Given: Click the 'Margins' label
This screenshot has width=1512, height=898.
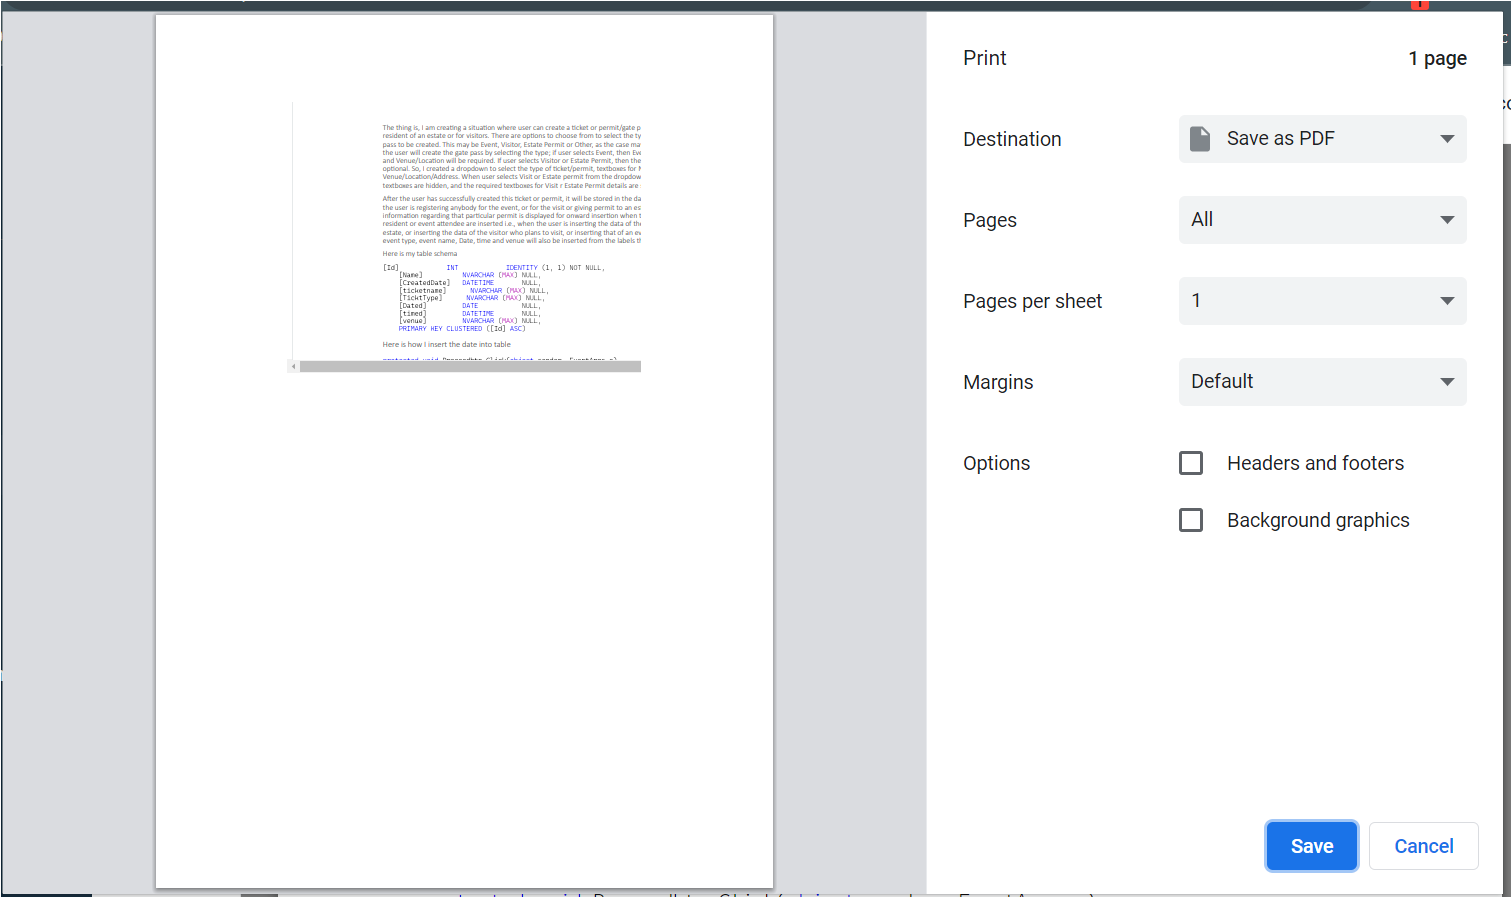Looking at the screenshot, I should (998, 382).
